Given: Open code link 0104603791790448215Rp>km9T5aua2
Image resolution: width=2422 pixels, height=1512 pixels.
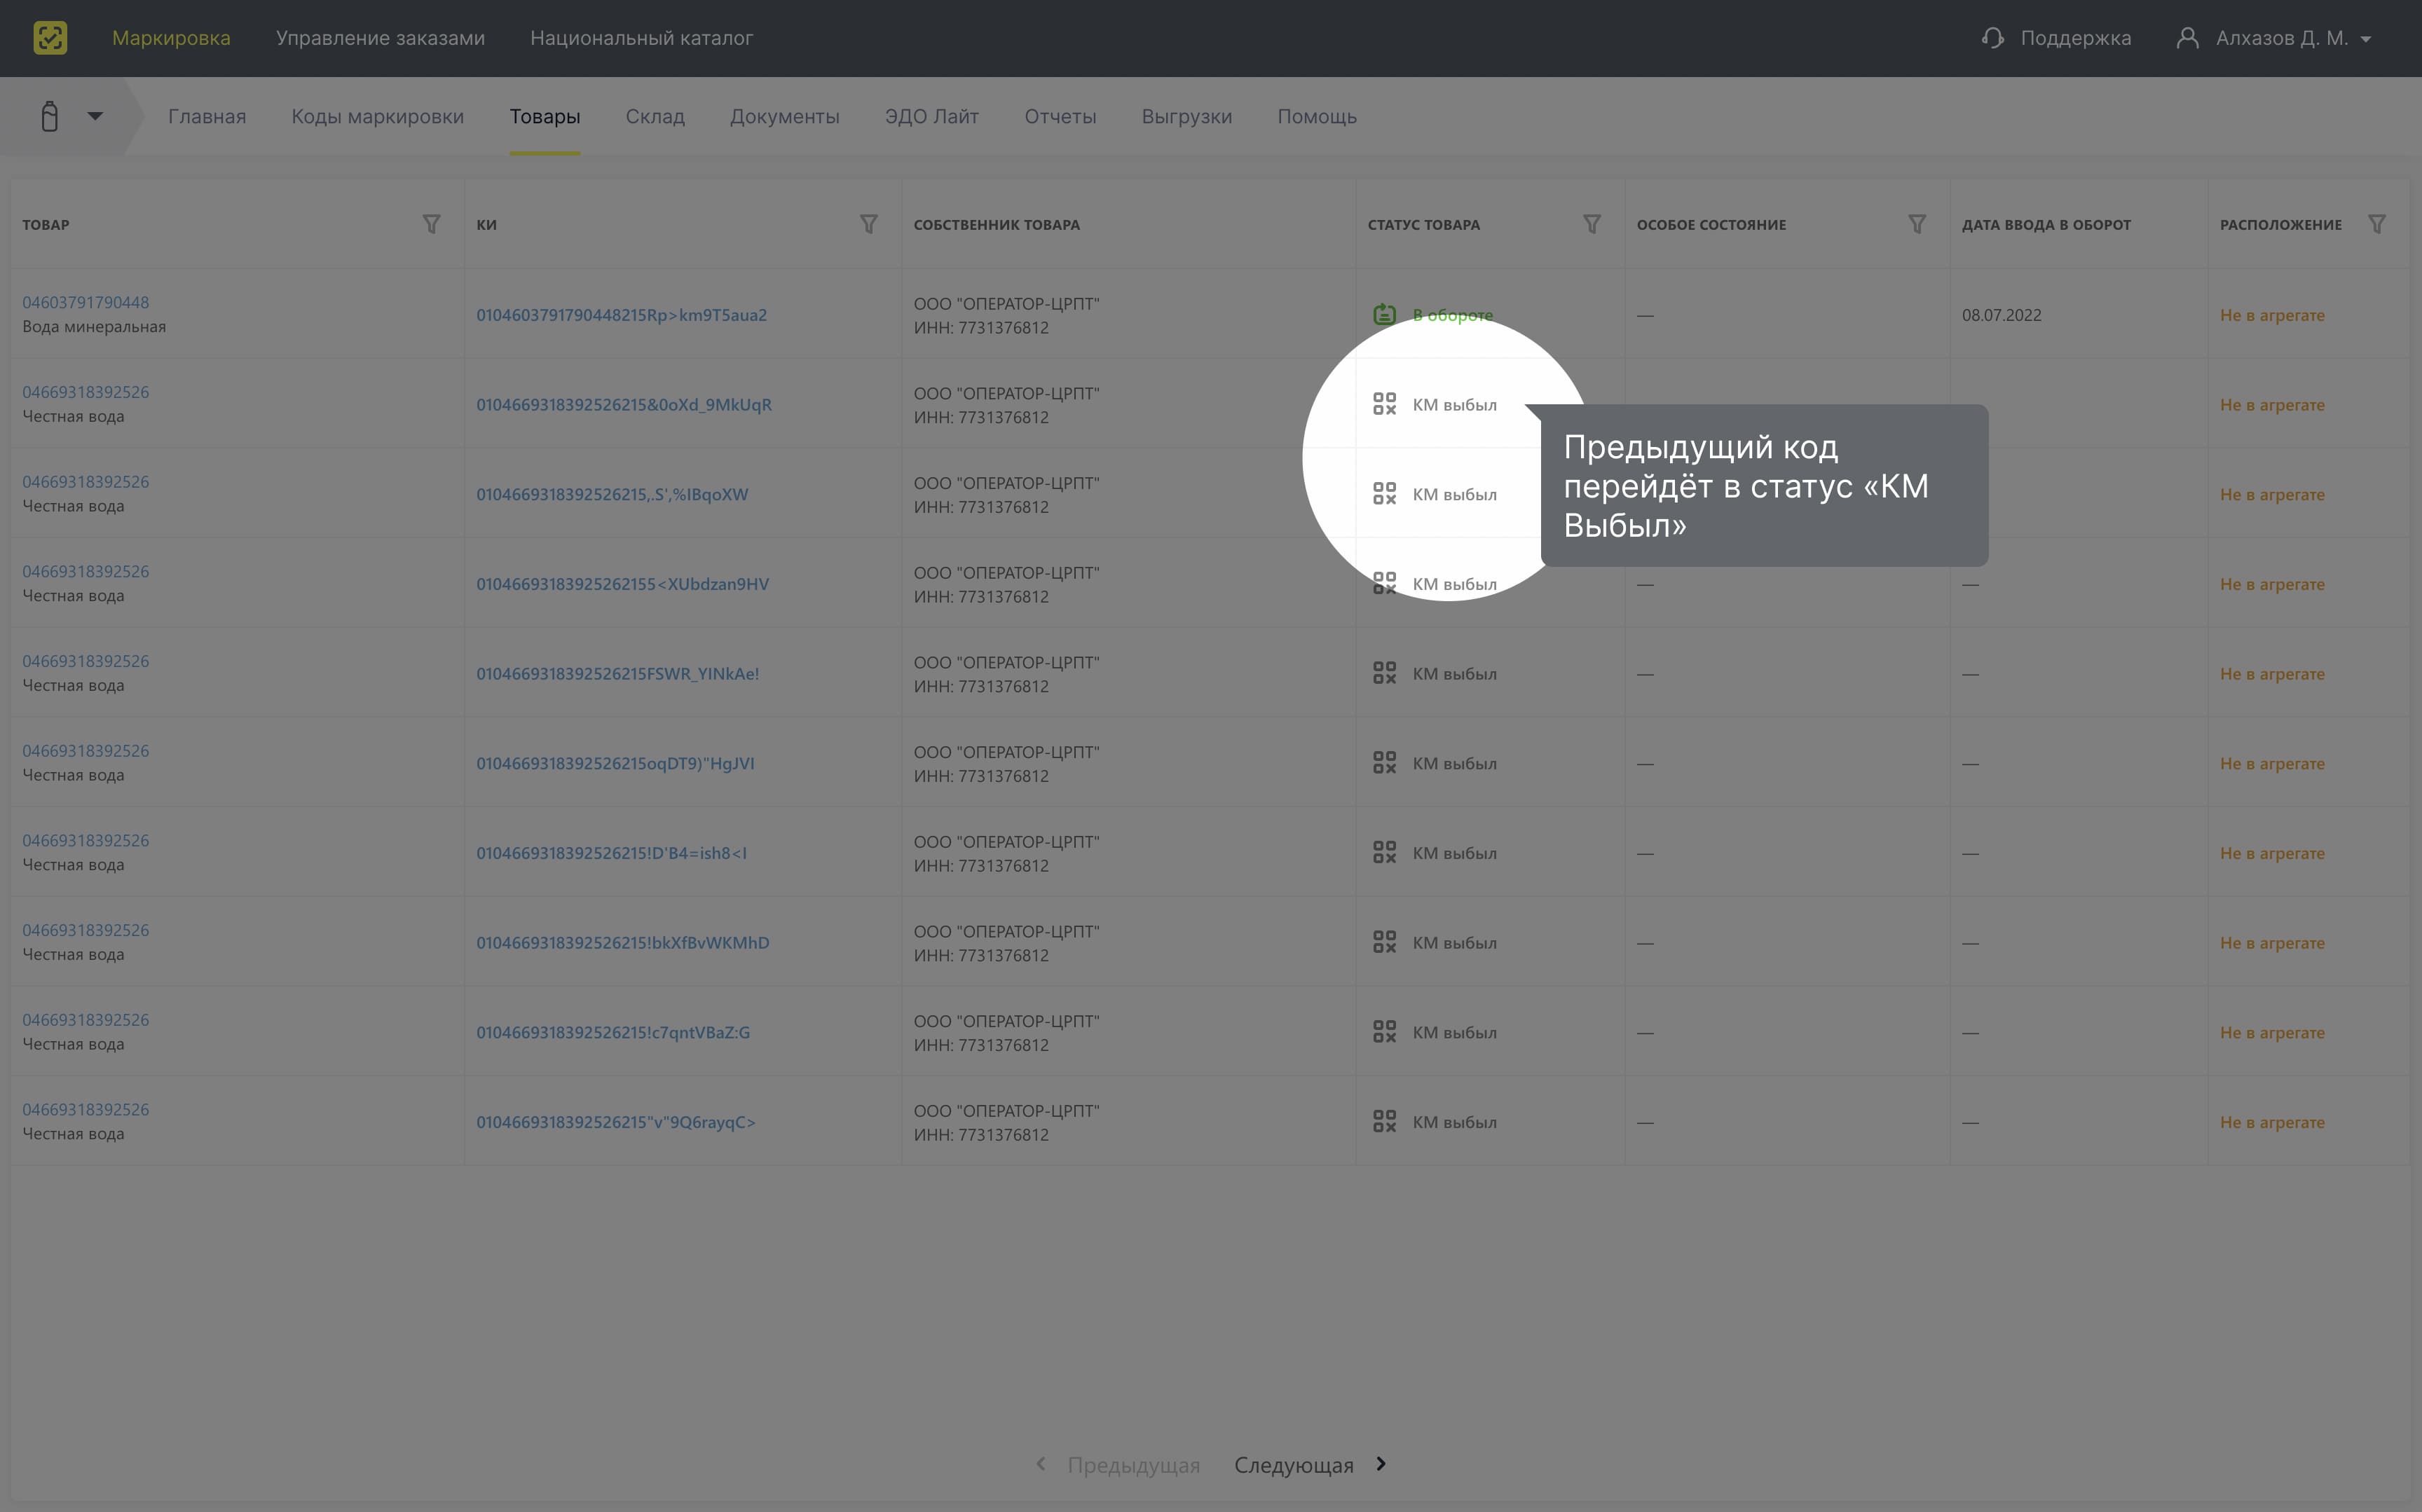Looking at the screenshot, I should pyautogui.click(x=621, y=315).
